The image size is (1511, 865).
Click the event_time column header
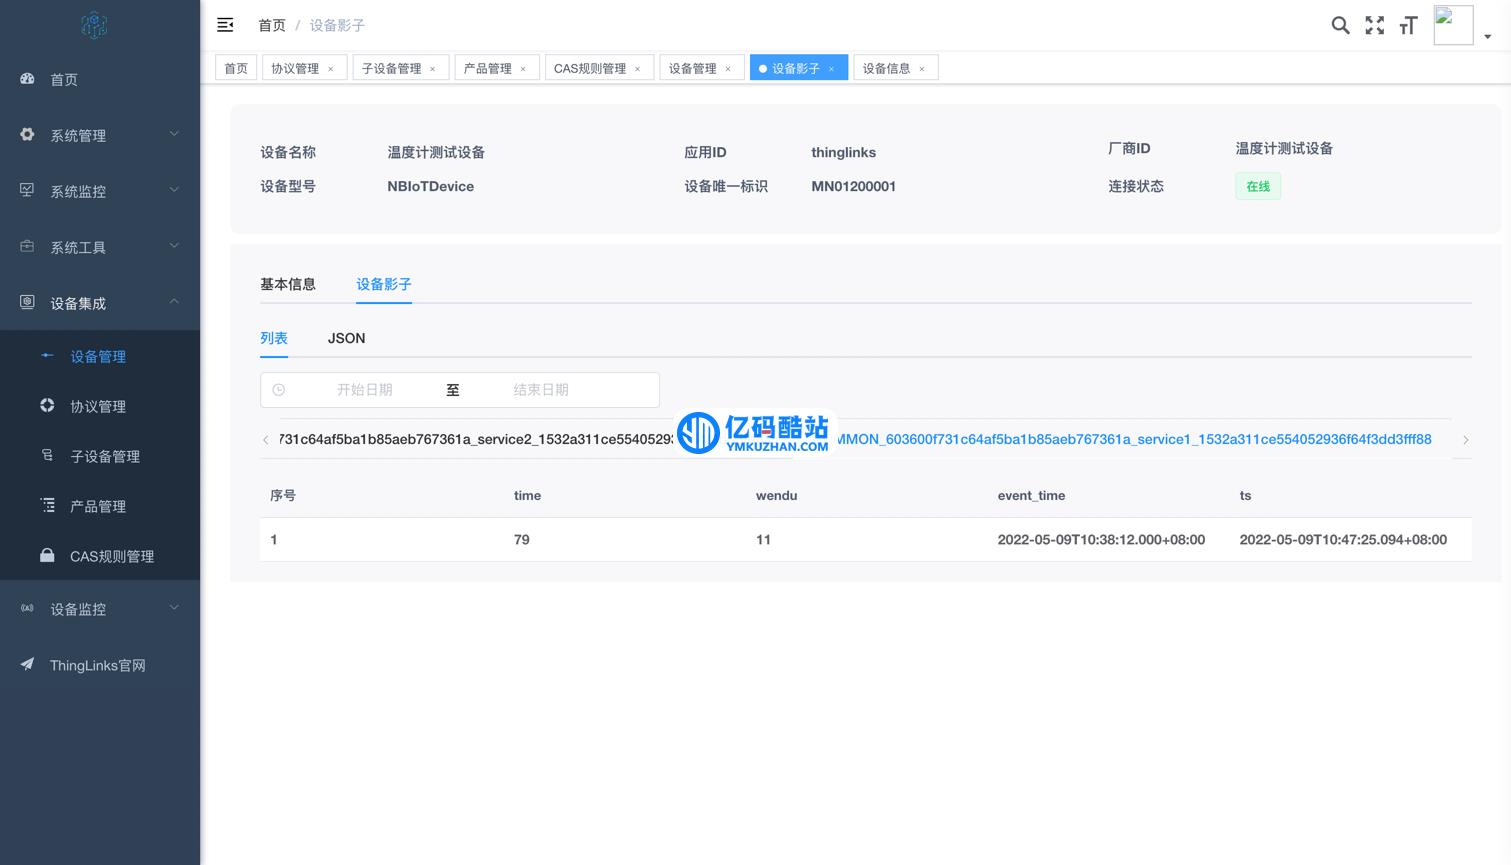[1031, 495]
